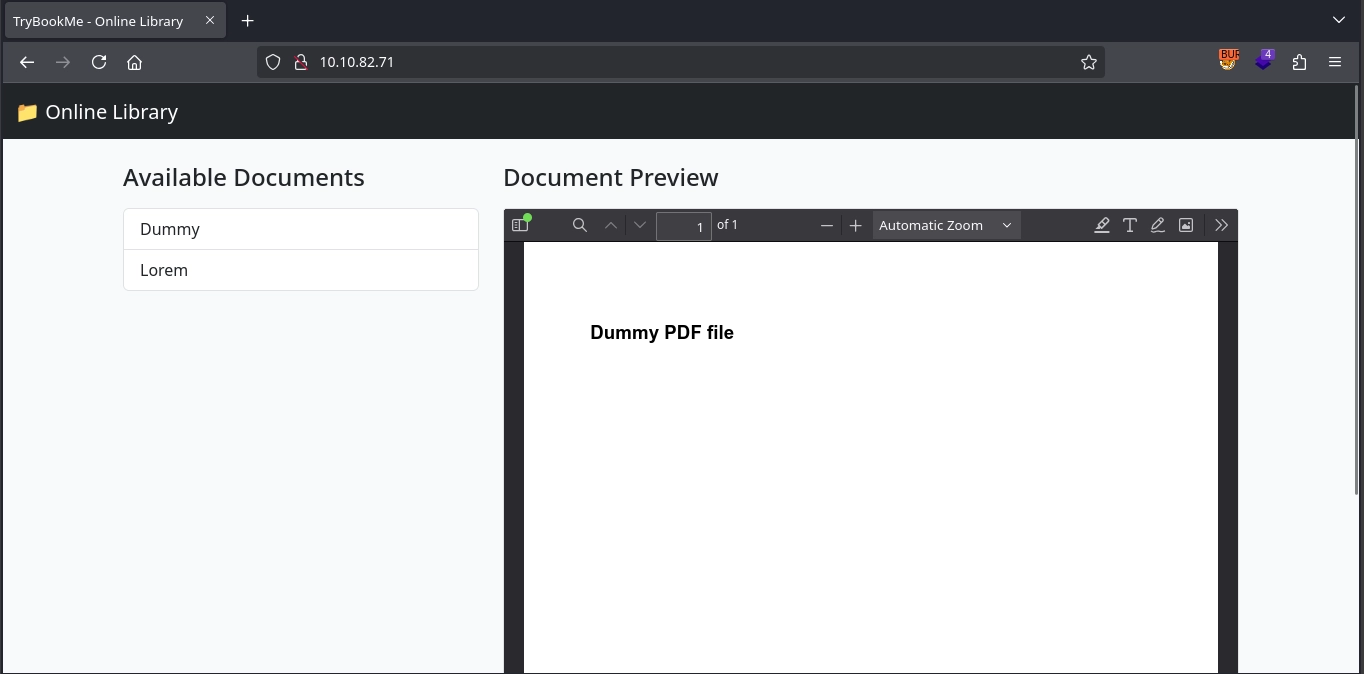The height and width of the screenshot is (674, 1364).
Task: Toggle the PDF viewer sidebar
Action: point(520,225)
